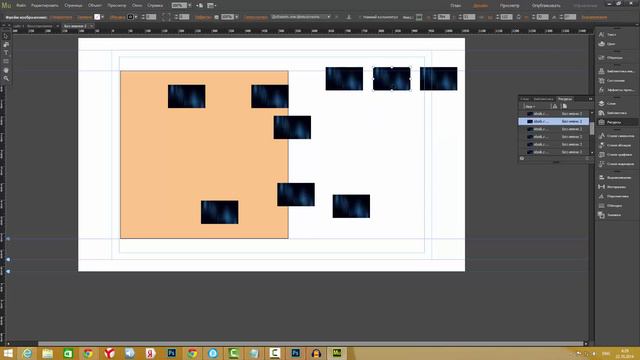640x360 pixels.
Task: Open the floating panel flyout menu
Action: [x=590, y=99]
